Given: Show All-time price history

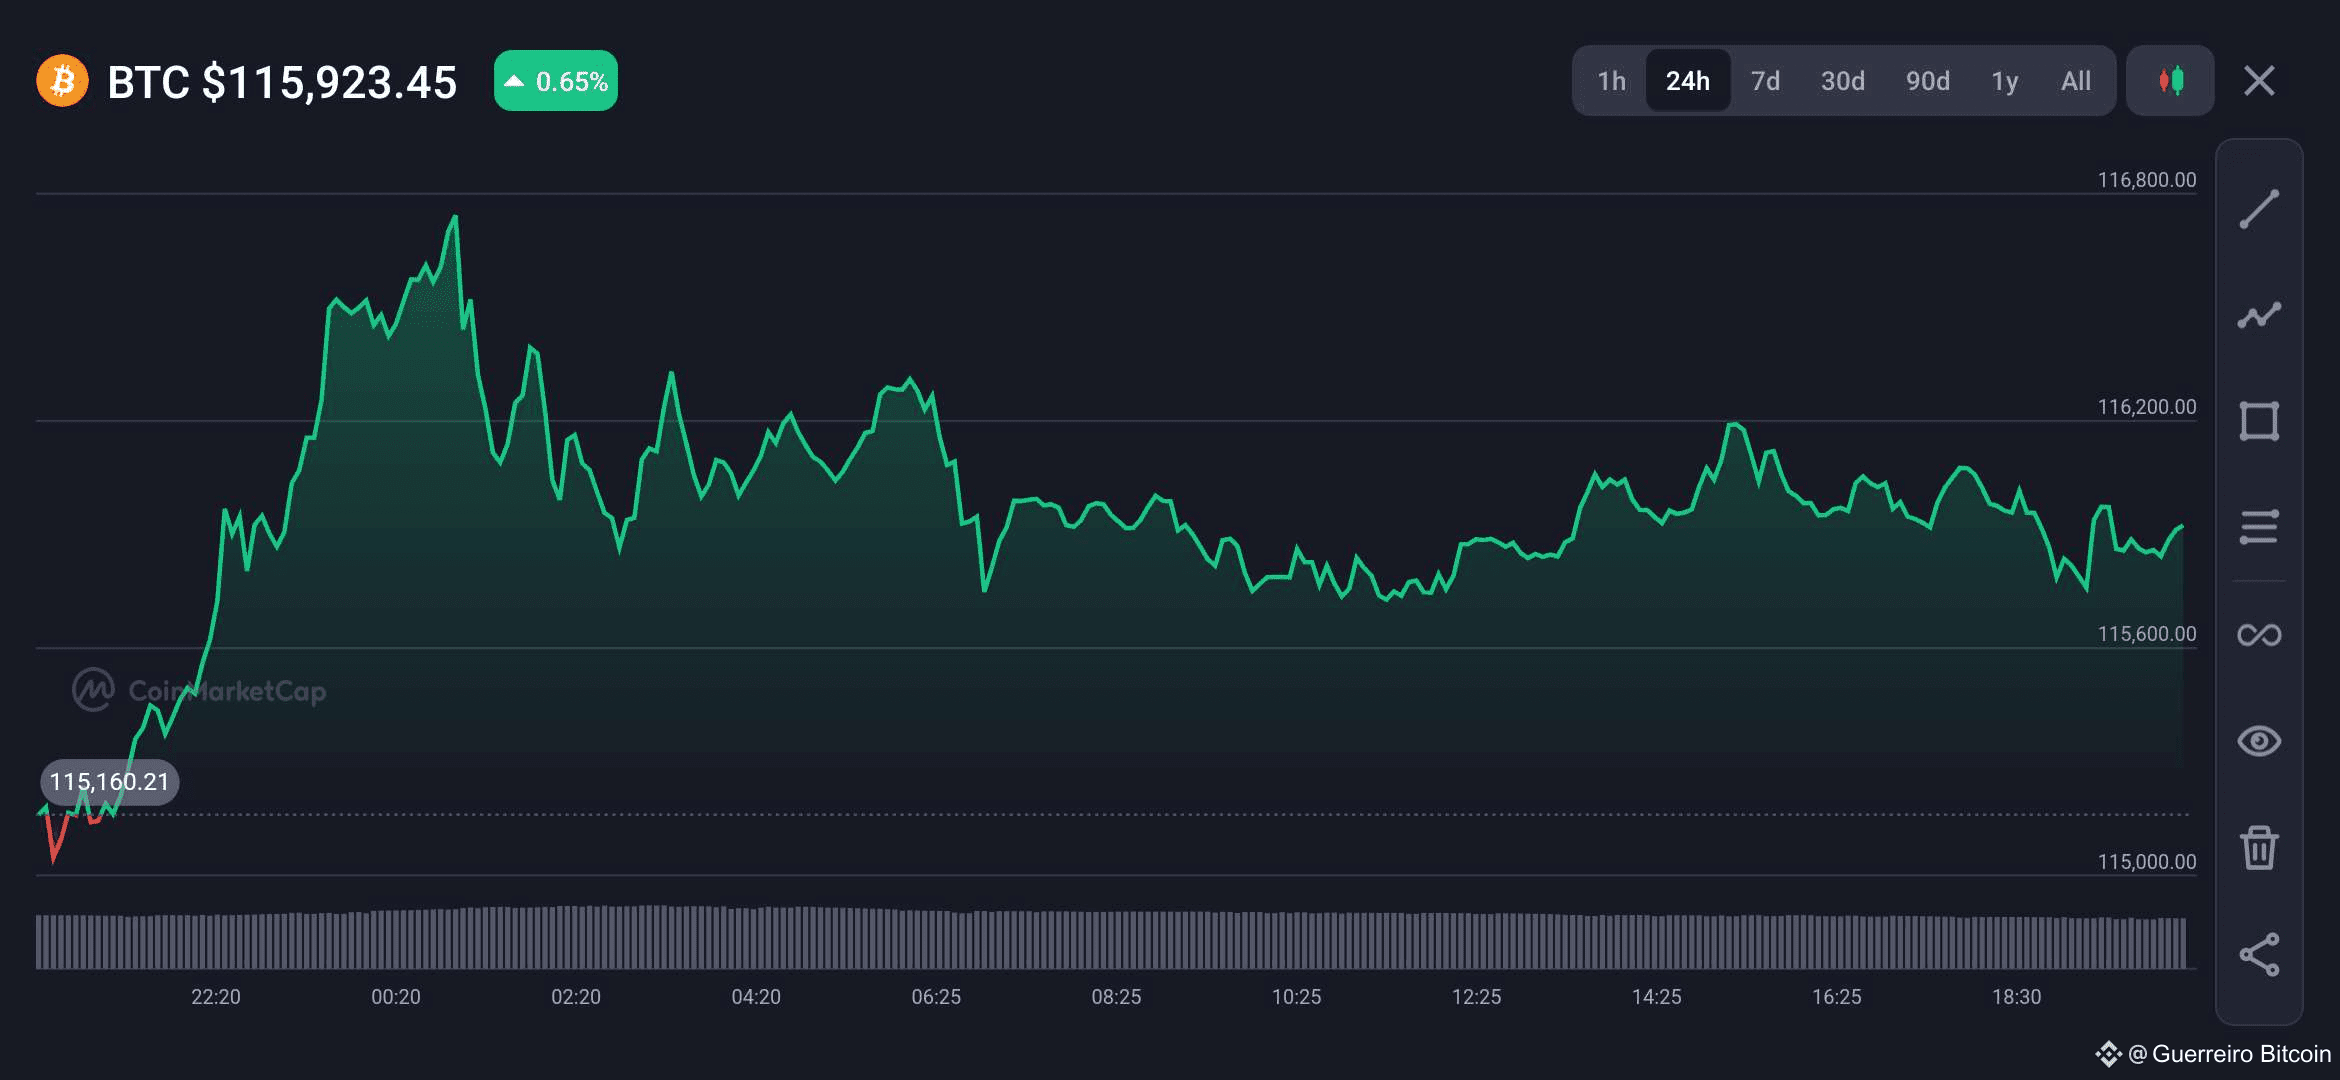Looking at the screenshot, I should point(2076,81).
